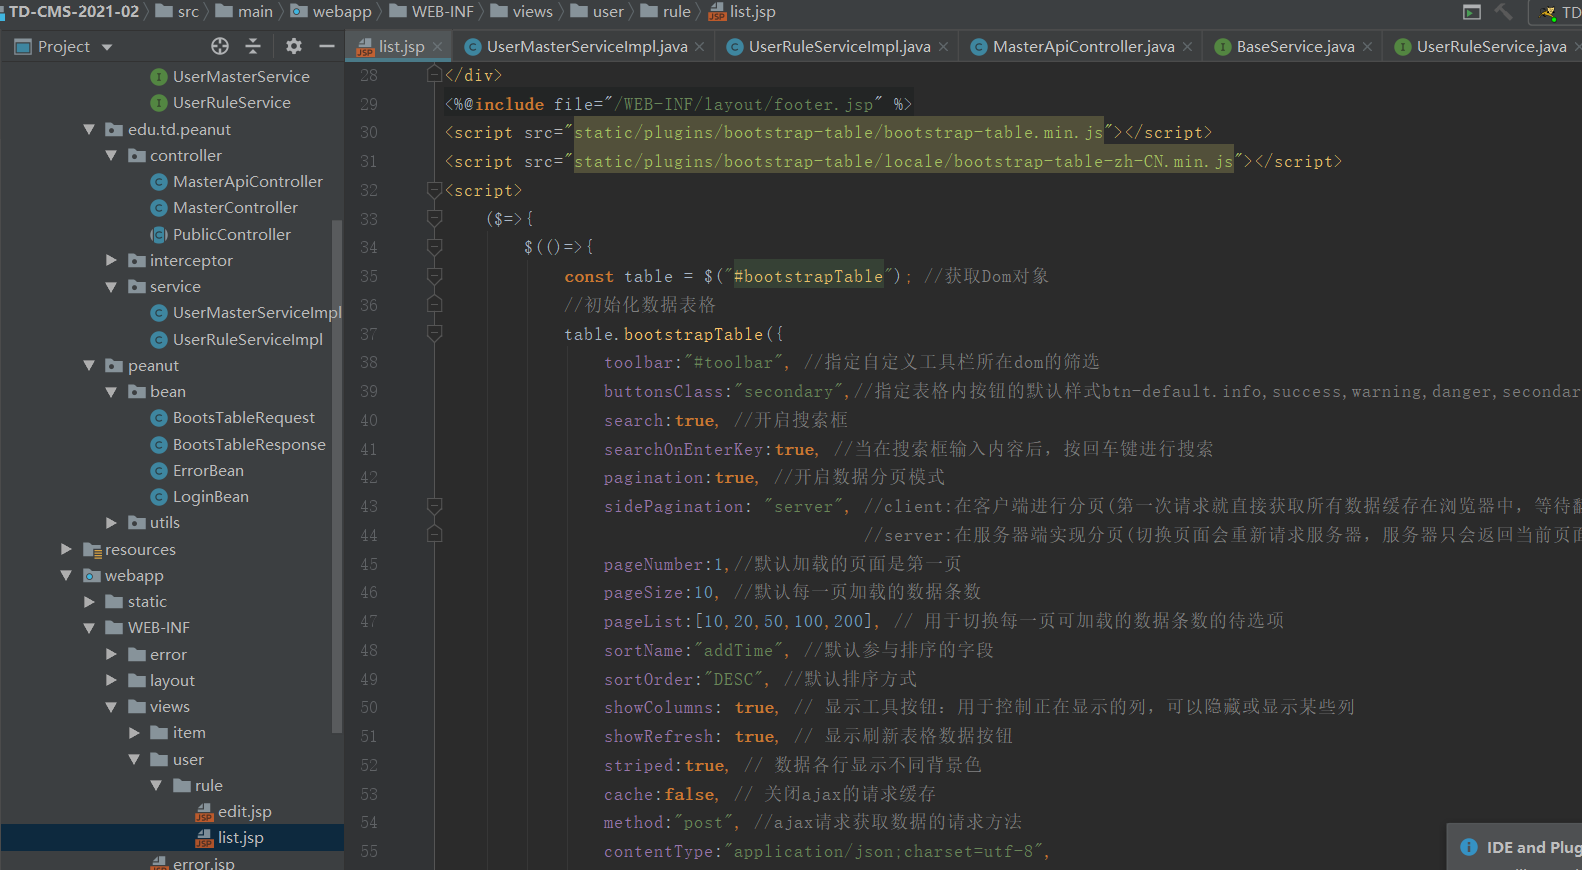Viewport: 1582px width, 870px height.
Task: Open IDE and Plugin notification popup
Action: [x=1514, y=847]
